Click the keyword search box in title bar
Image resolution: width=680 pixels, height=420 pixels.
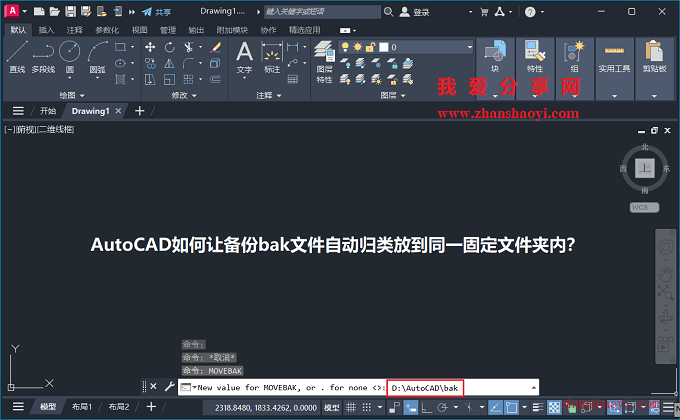coord(323,12)
